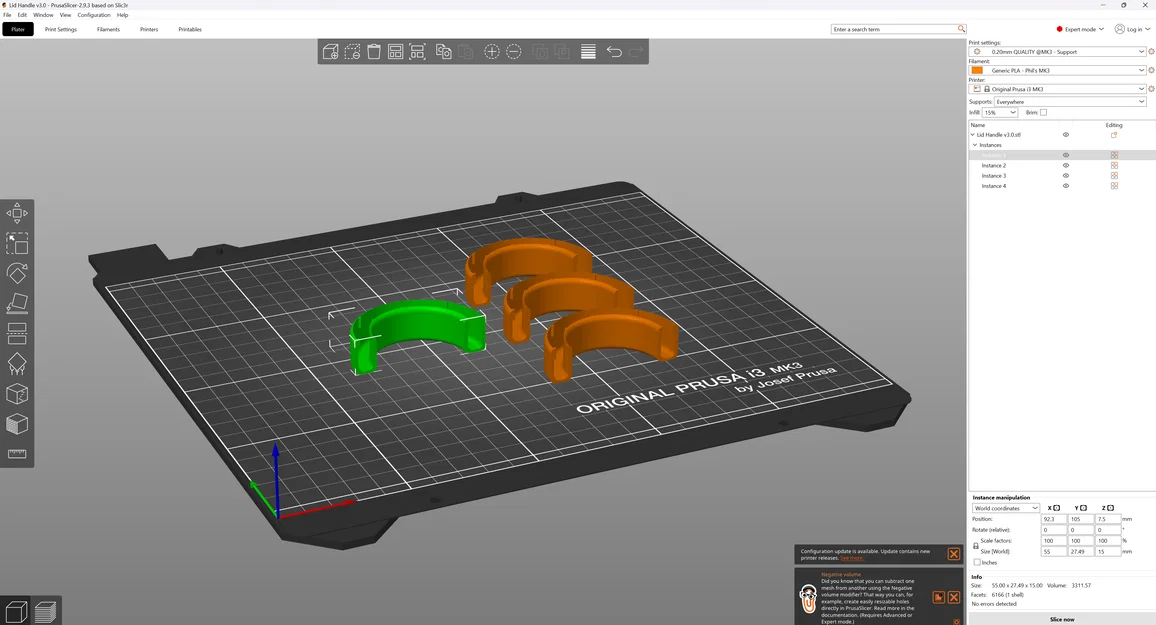Open the File menu
Image resolution: width=1156 pixels, height=625 pixels.
pos(7,15)
